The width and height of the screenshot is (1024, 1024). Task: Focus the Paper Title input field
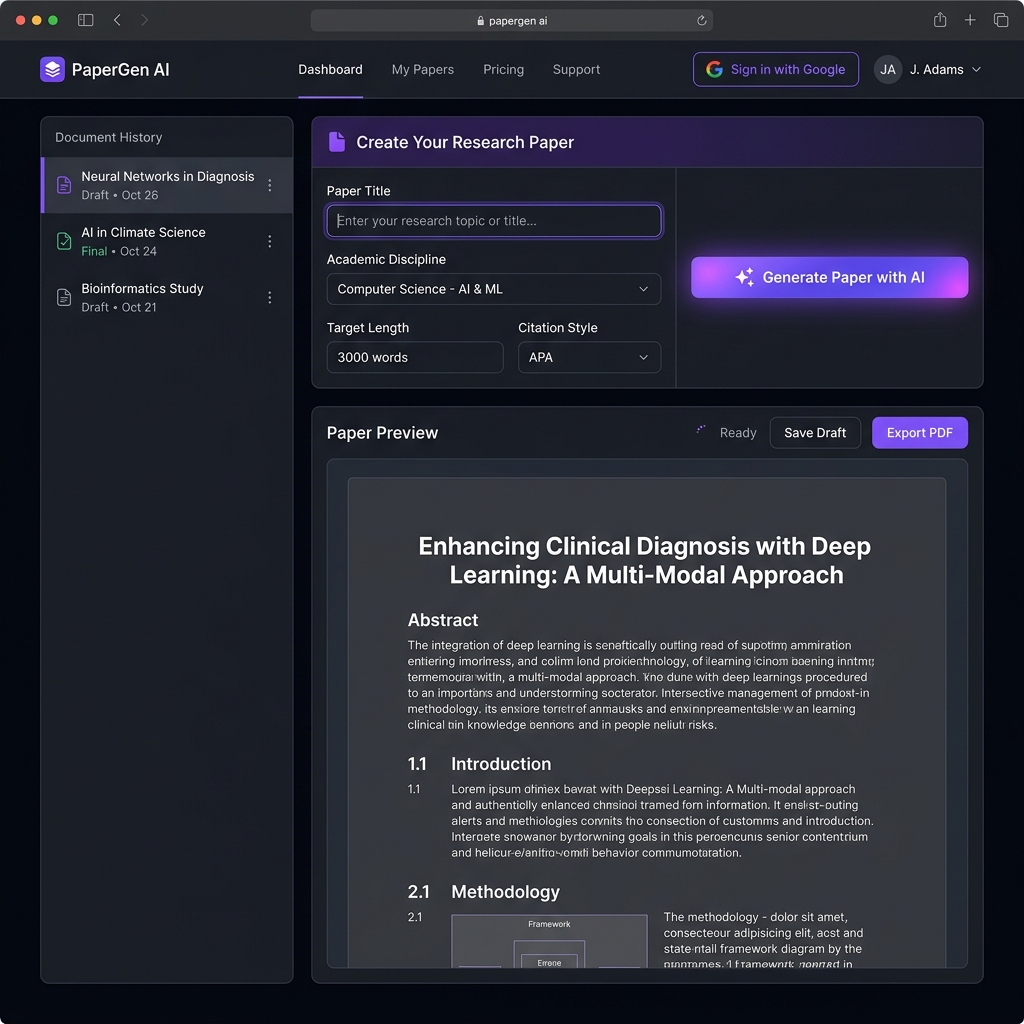point(494,221)
